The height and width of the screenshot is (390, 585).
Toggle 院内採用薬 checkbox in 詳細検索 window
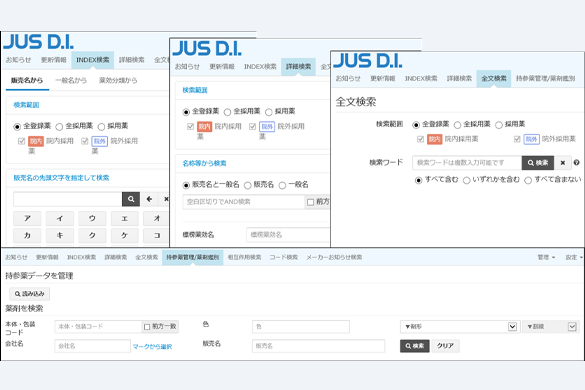click(190, 127)
